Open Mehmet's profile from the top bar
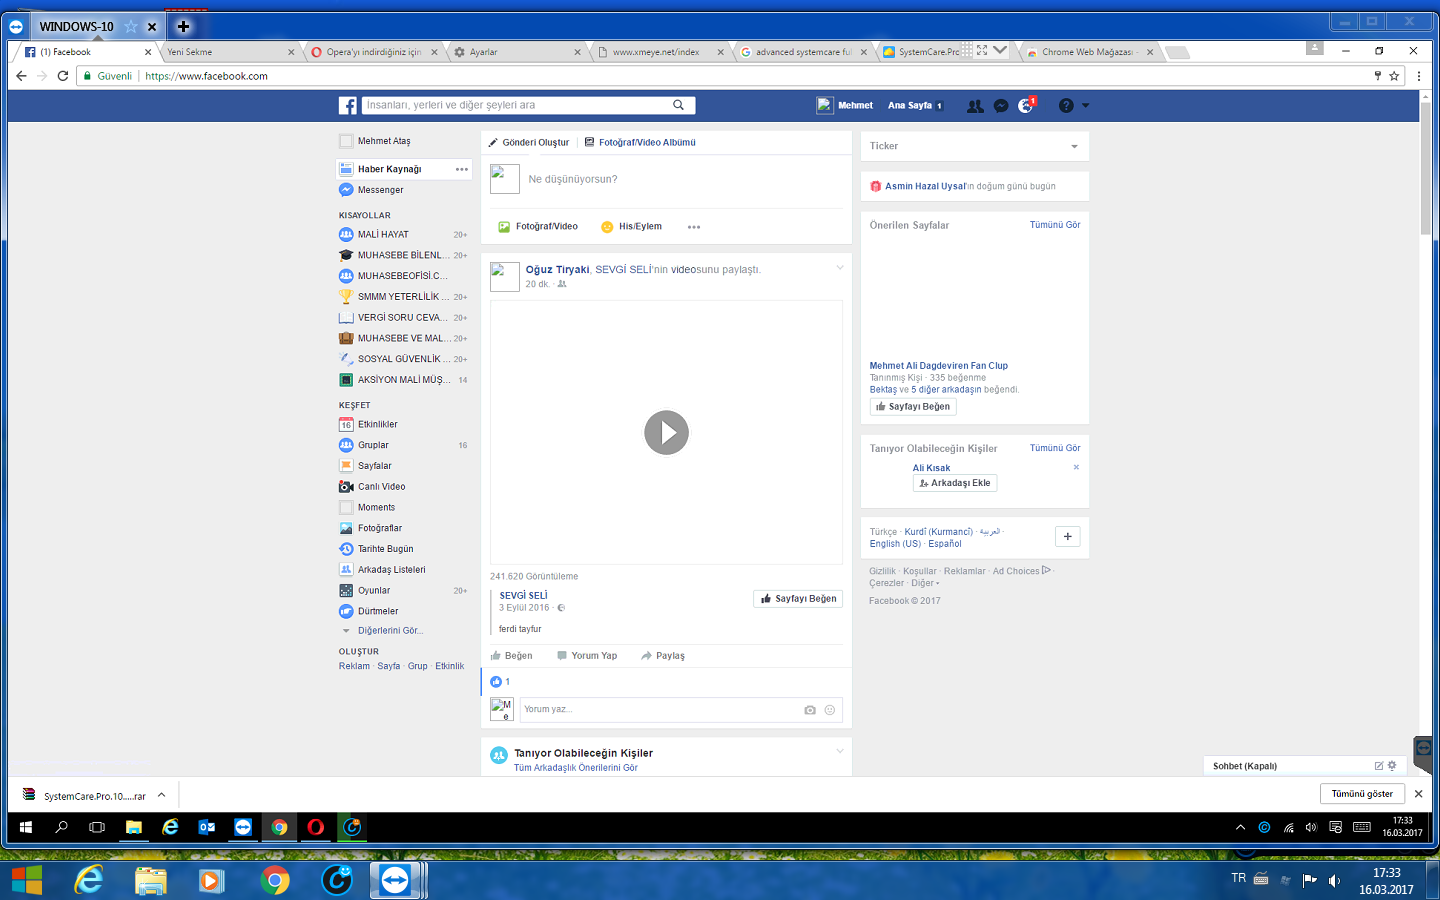Image resolution: width=1440 pixels, height=900 pixels. pyautogui.click(x=845, y=105)
